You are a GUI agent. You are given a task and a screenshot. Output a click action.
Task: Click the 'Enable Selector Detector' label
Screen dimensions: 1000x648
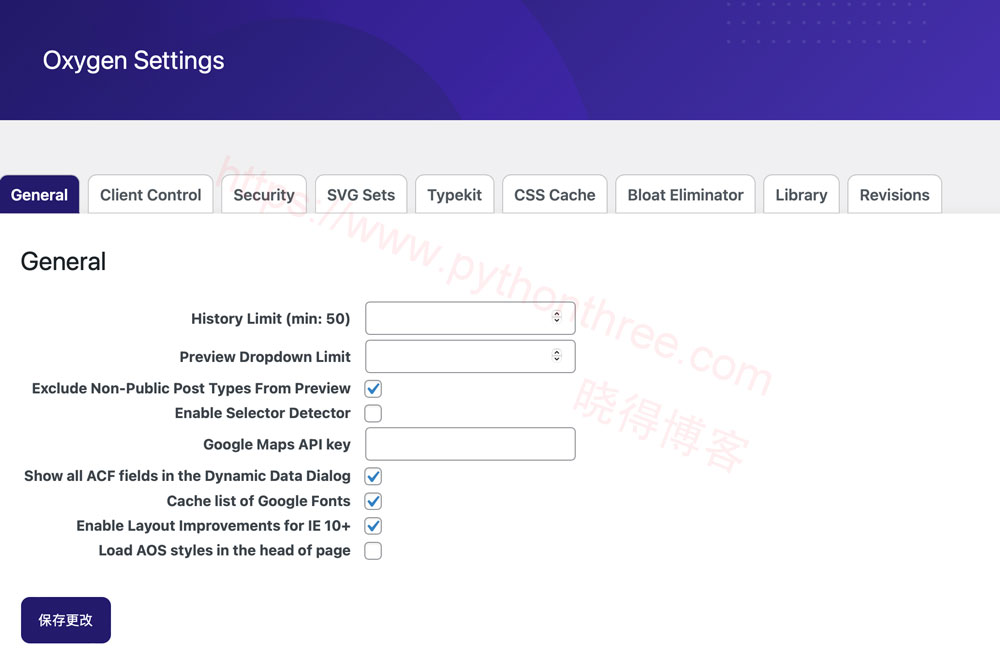click(262, 413)
